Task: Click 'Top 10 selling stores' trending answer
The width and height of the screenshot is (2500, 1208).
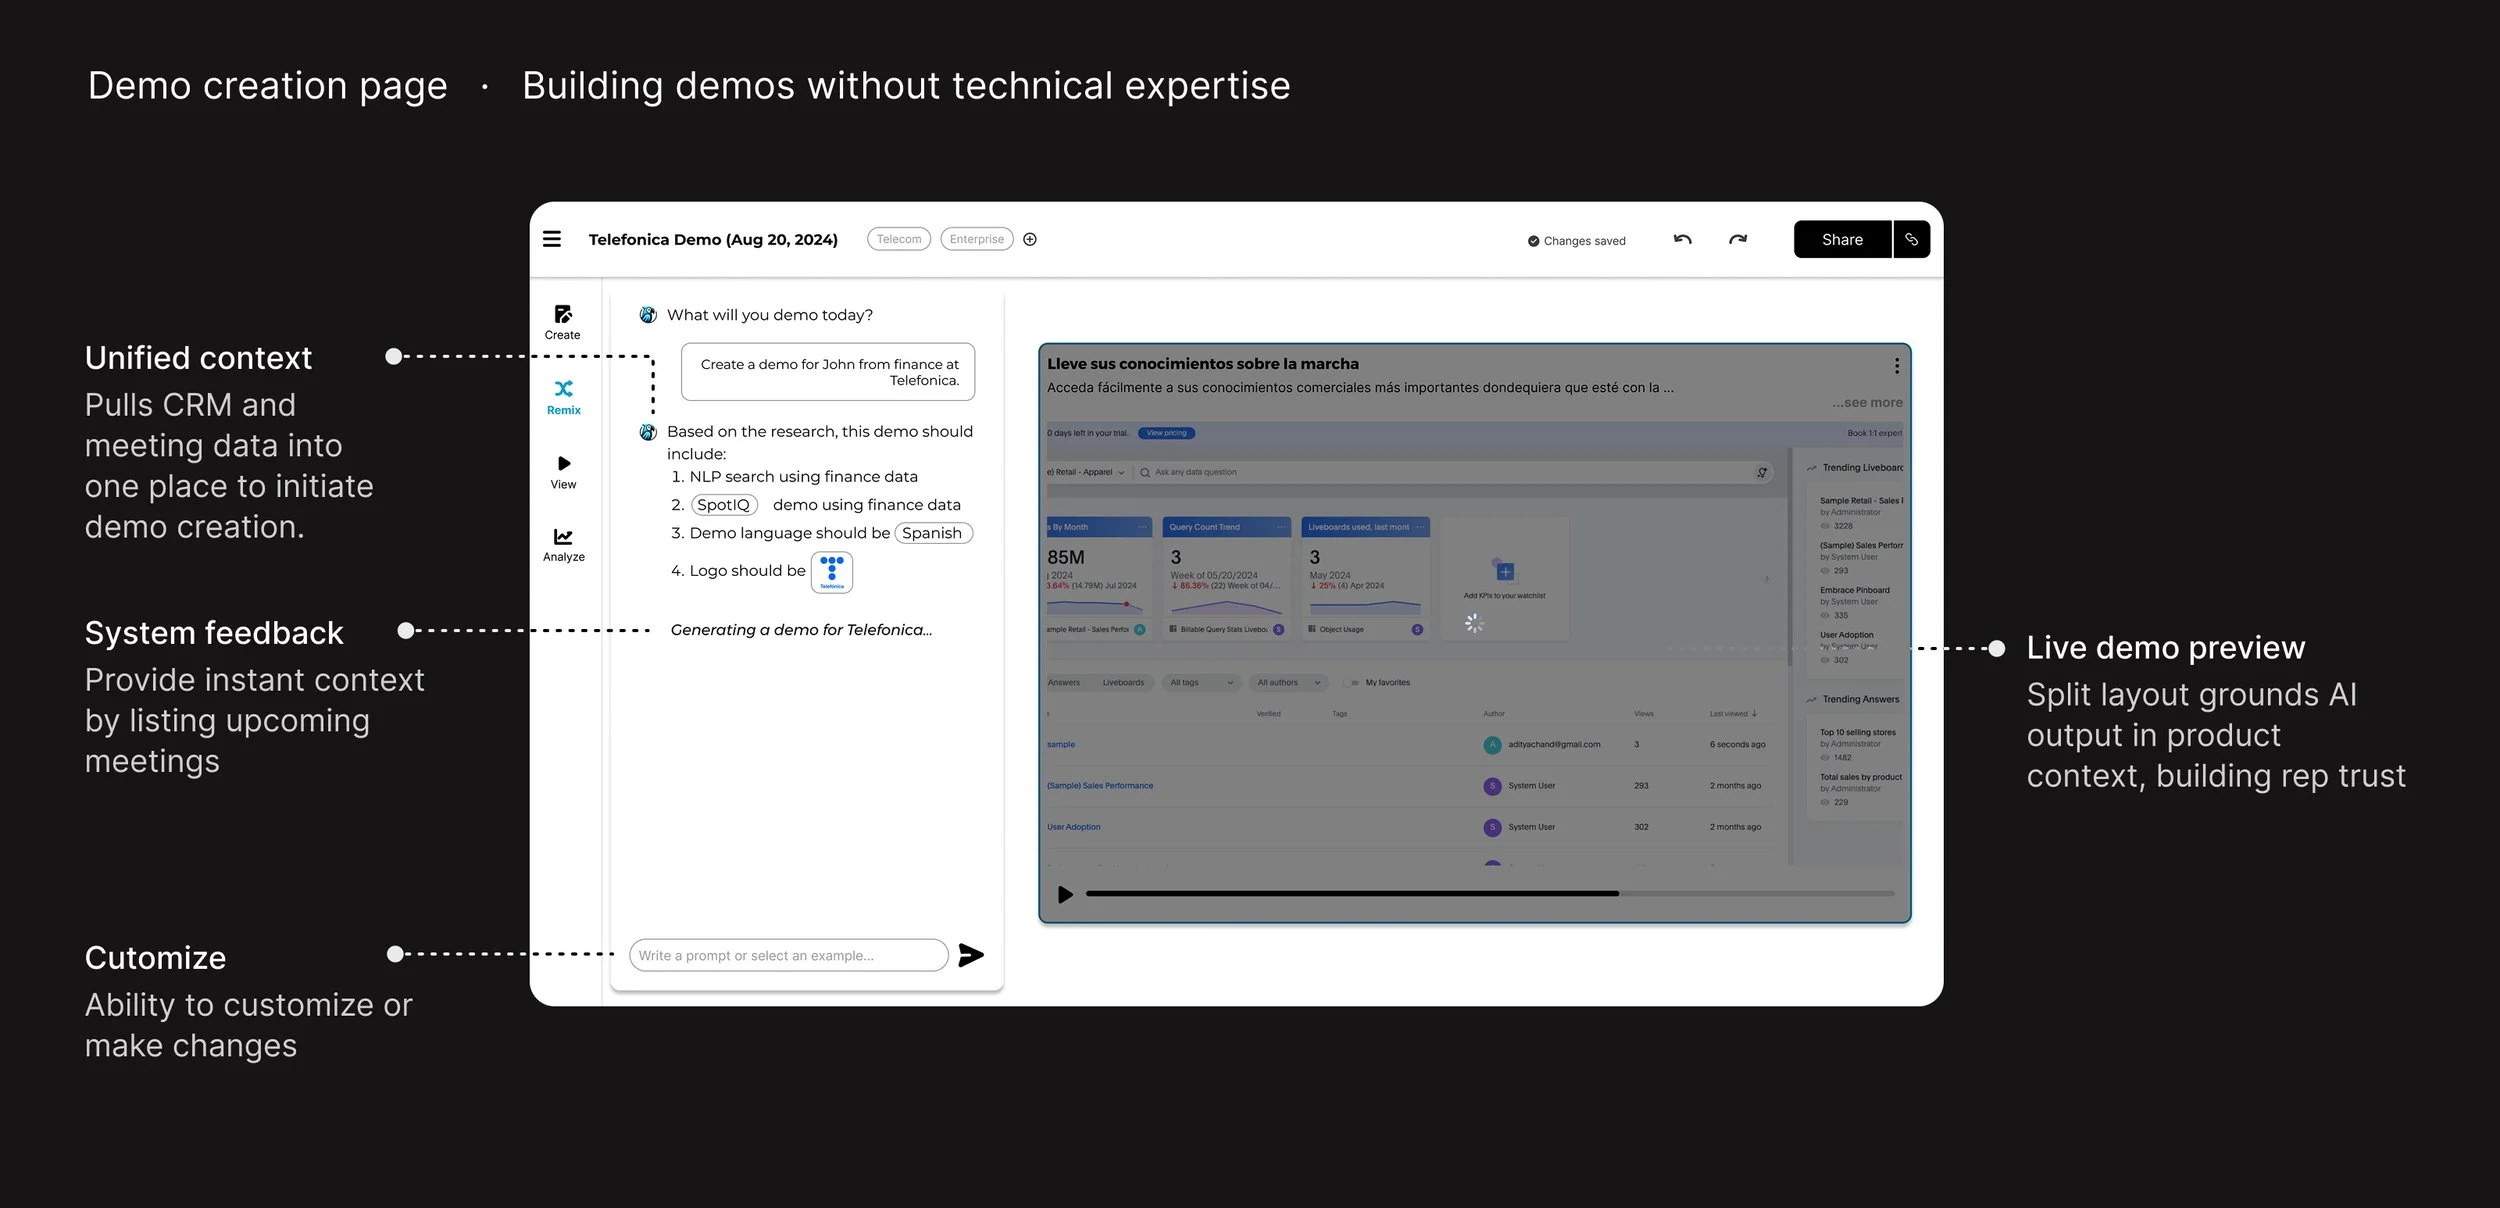Action: (1858, 733)
